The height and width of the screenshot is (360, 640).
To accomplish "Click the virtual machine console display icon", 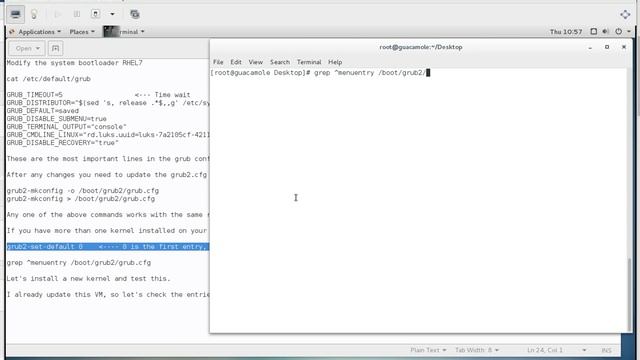I will [16, 14].
